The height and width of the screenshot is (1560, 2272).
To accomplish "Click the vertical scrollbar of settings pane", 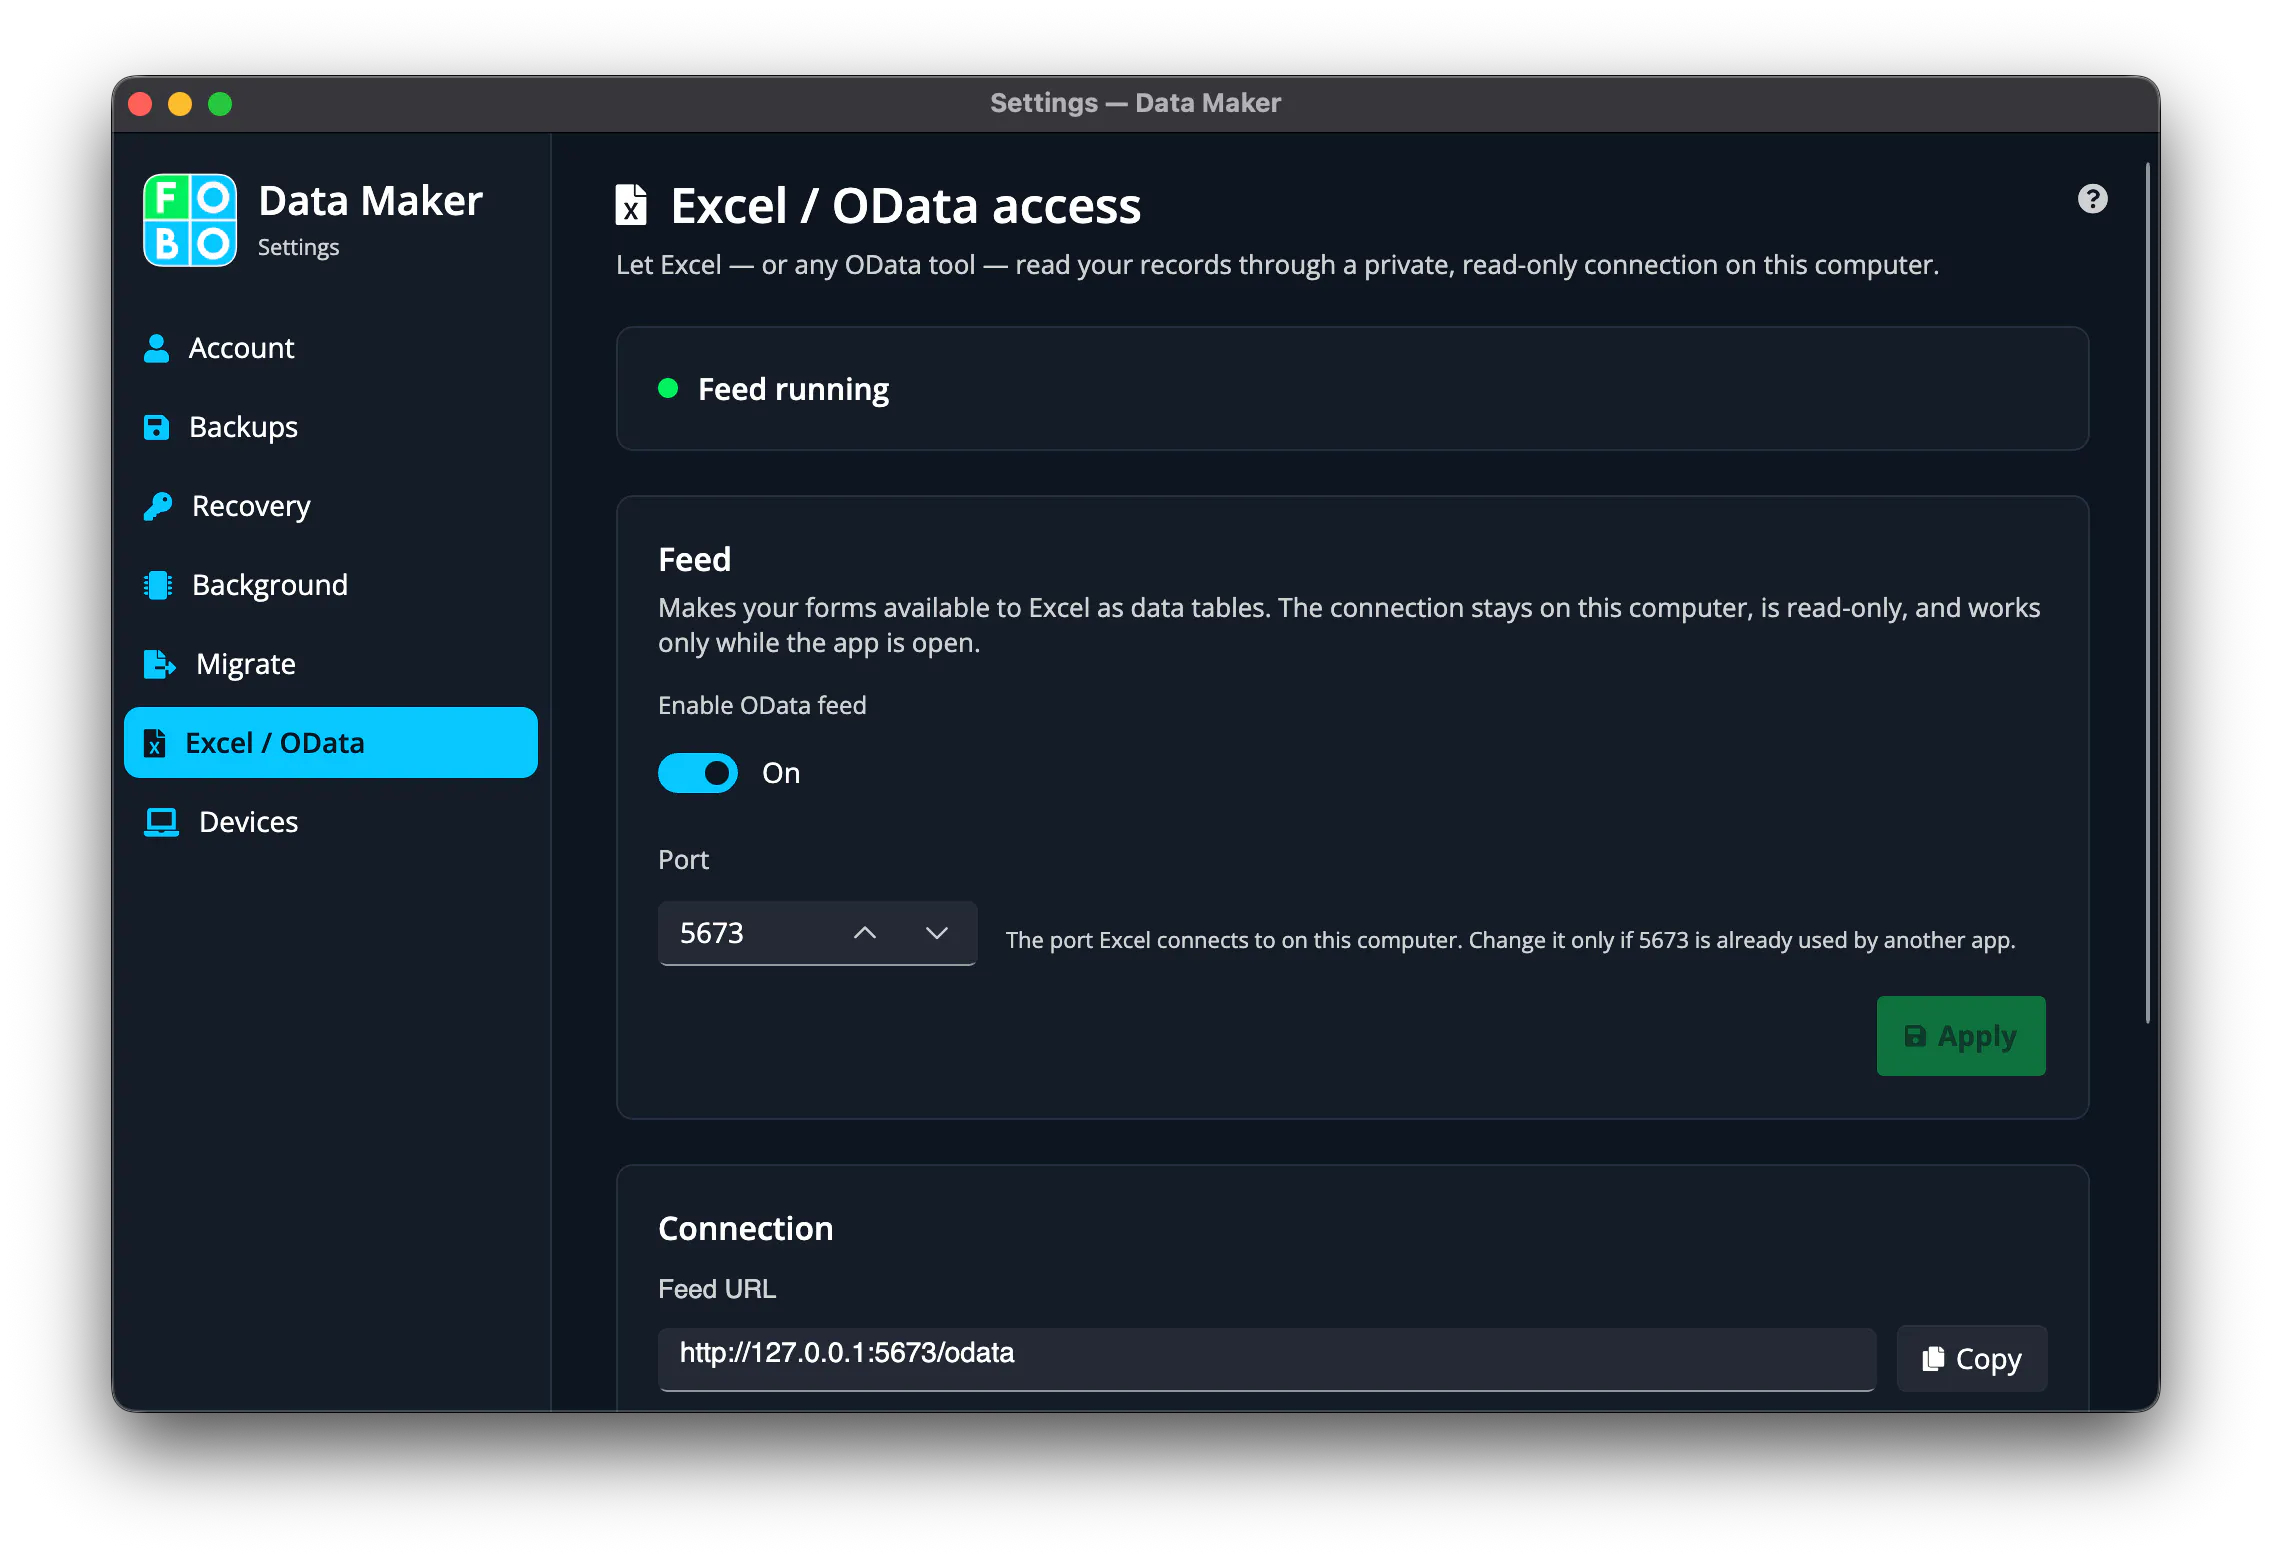I will [x=2147, y=593].
